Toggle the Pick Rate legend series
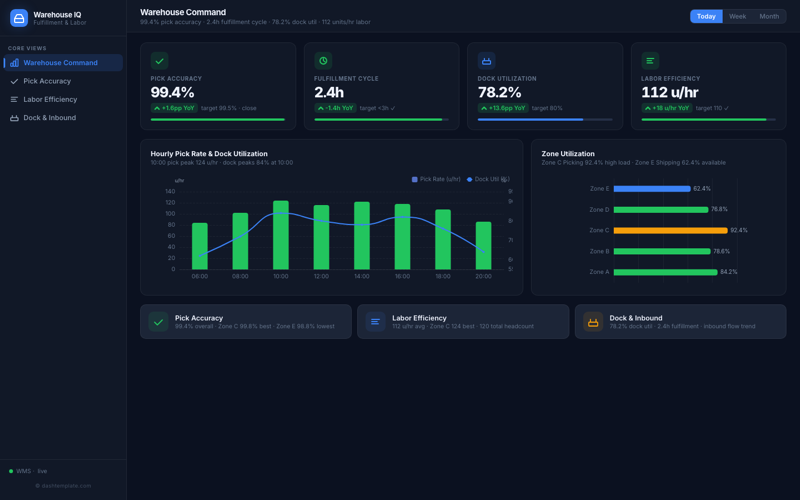This screenshot has height=500, width=800. click(435, 179)
